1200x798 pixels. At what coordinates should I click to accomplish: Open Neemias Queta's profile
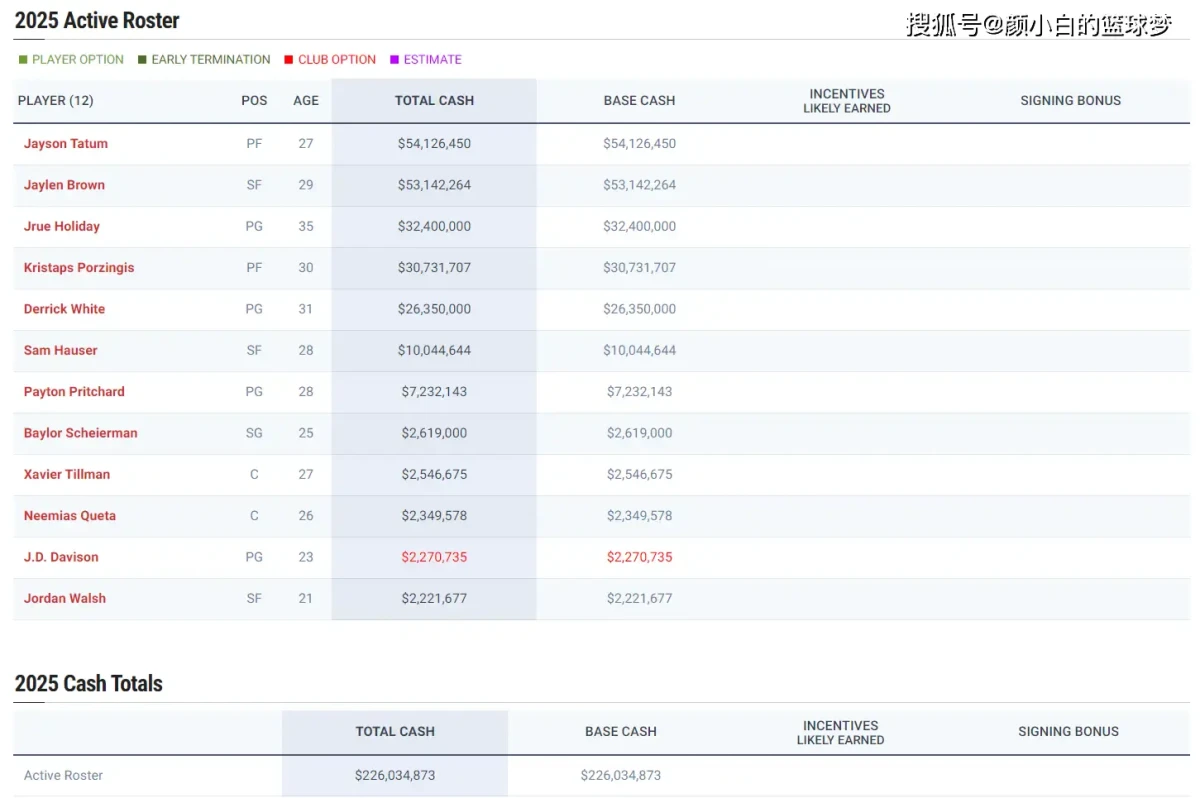[x=70, y=516]
